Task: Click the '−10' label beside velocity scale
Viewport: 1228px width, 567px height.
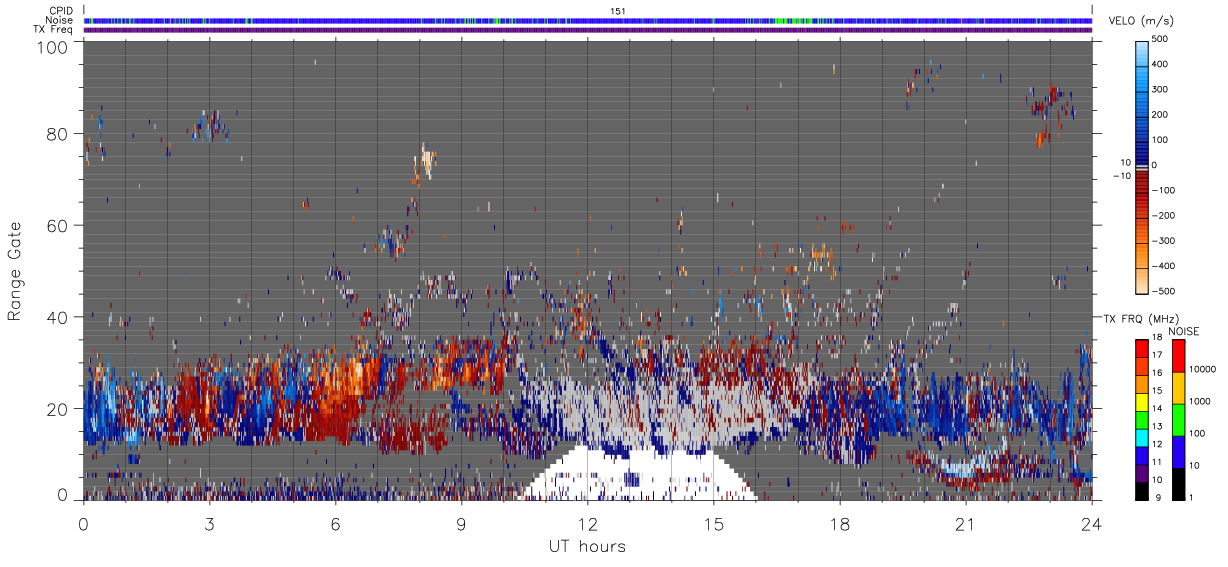Action: click(1121, 175)
